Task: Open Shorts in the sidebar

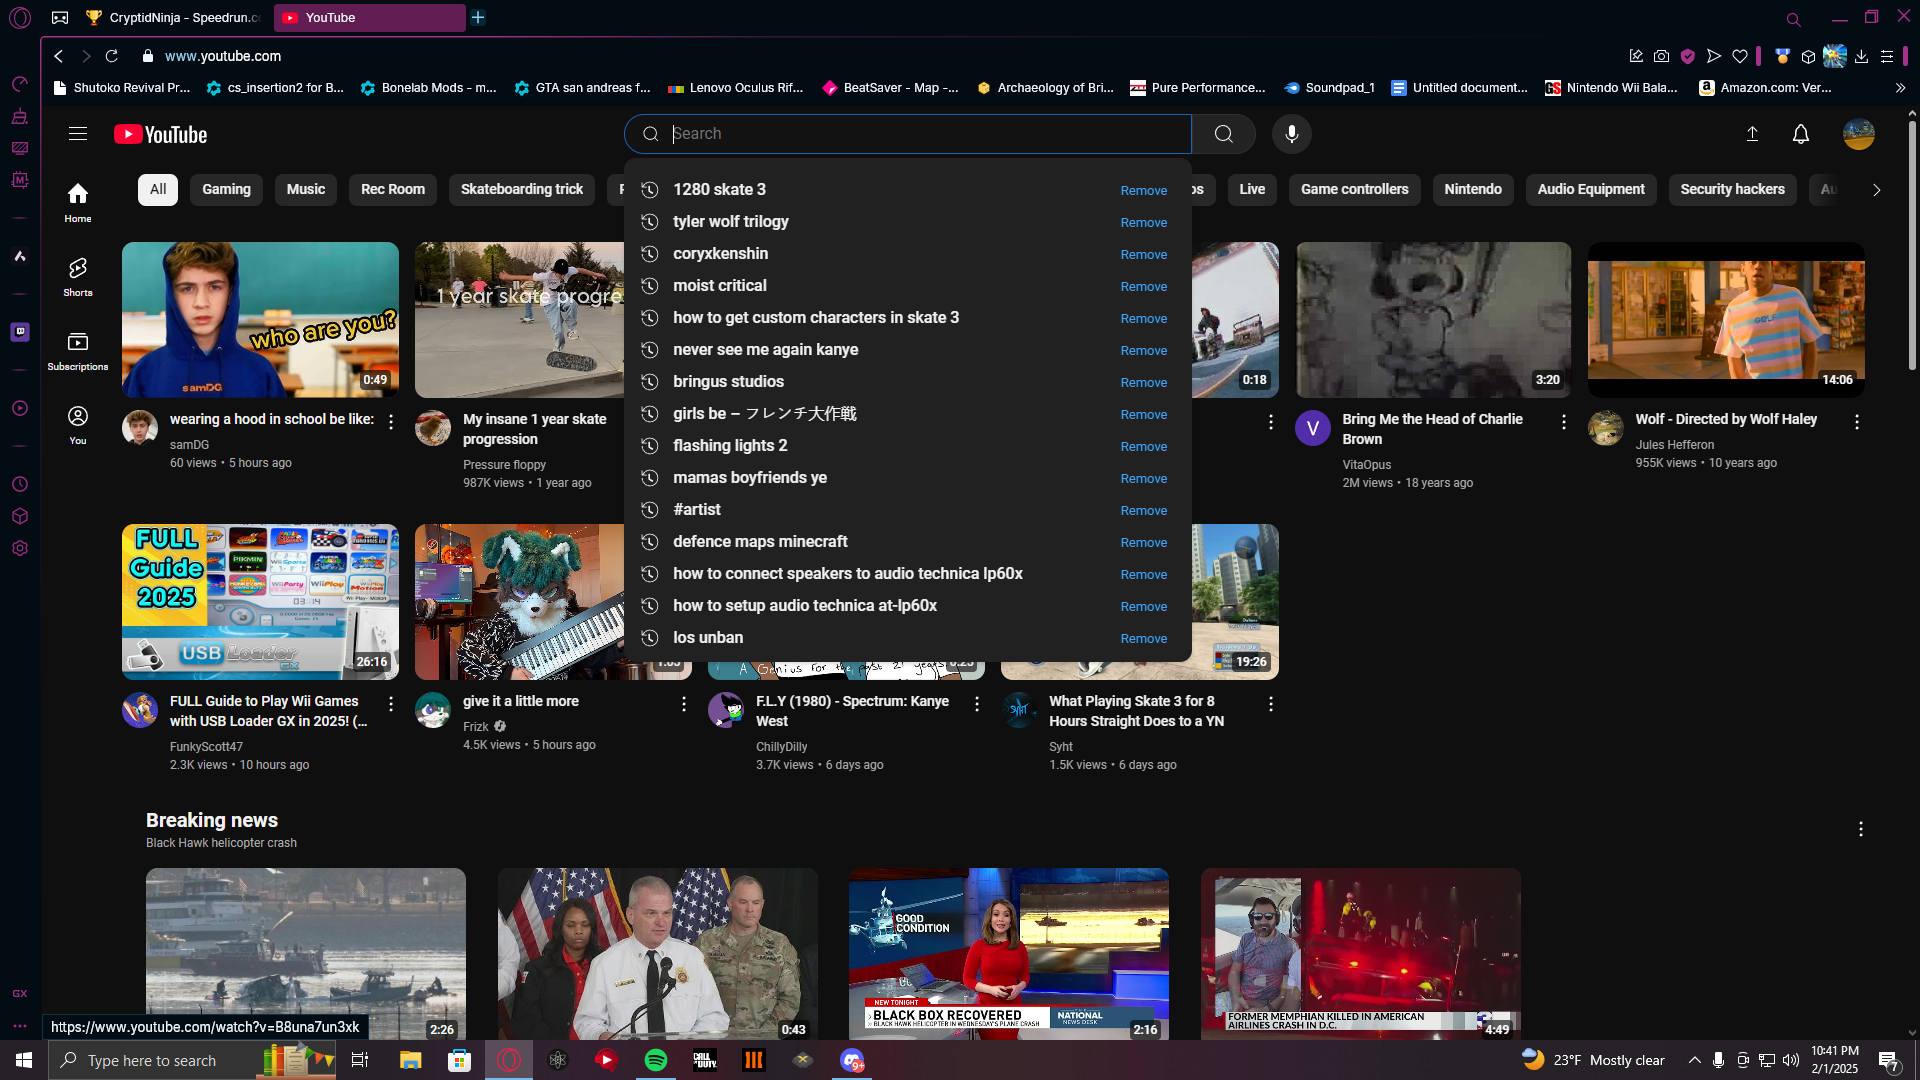Action: (78, 276)
